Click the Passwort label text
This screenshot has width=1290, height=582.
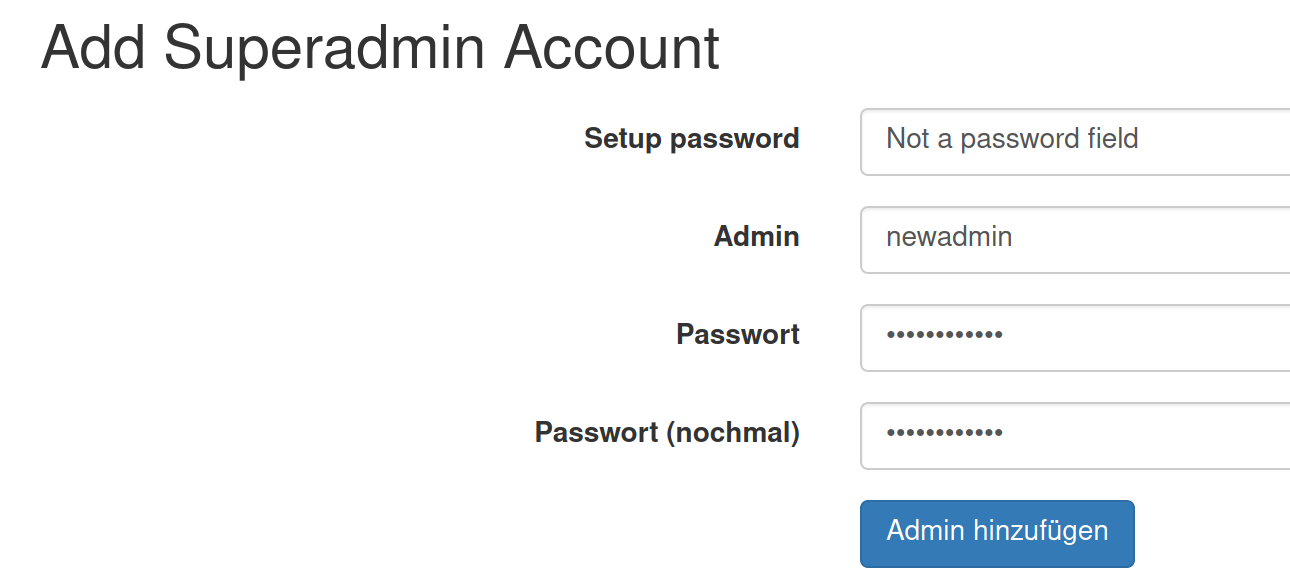click(738, 334)
